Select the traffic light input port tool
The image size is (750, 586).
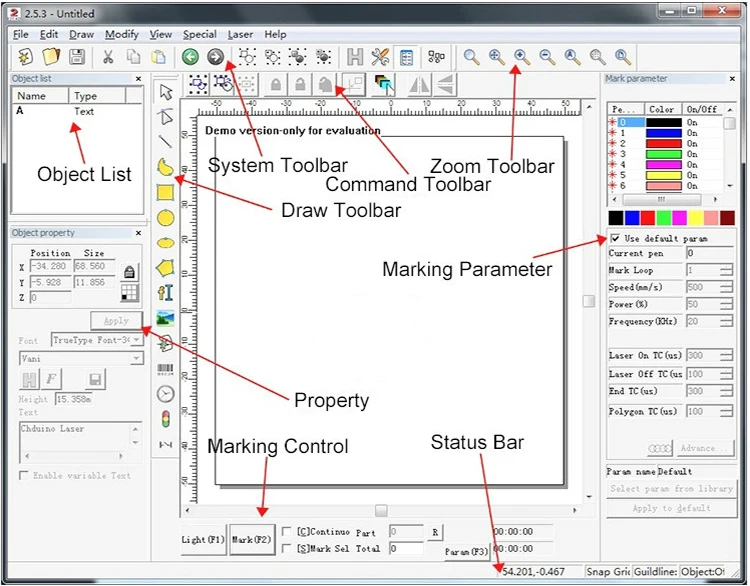165,419
